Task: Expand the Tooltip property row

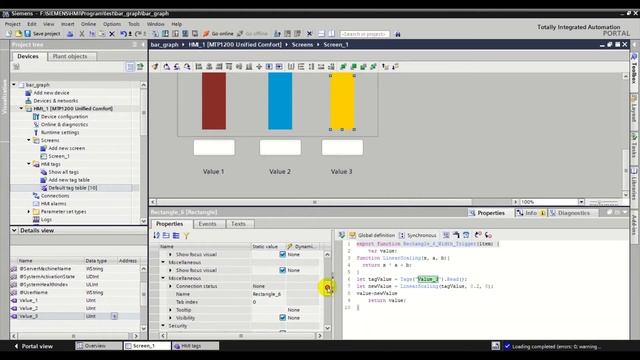Action: (171, 310)
